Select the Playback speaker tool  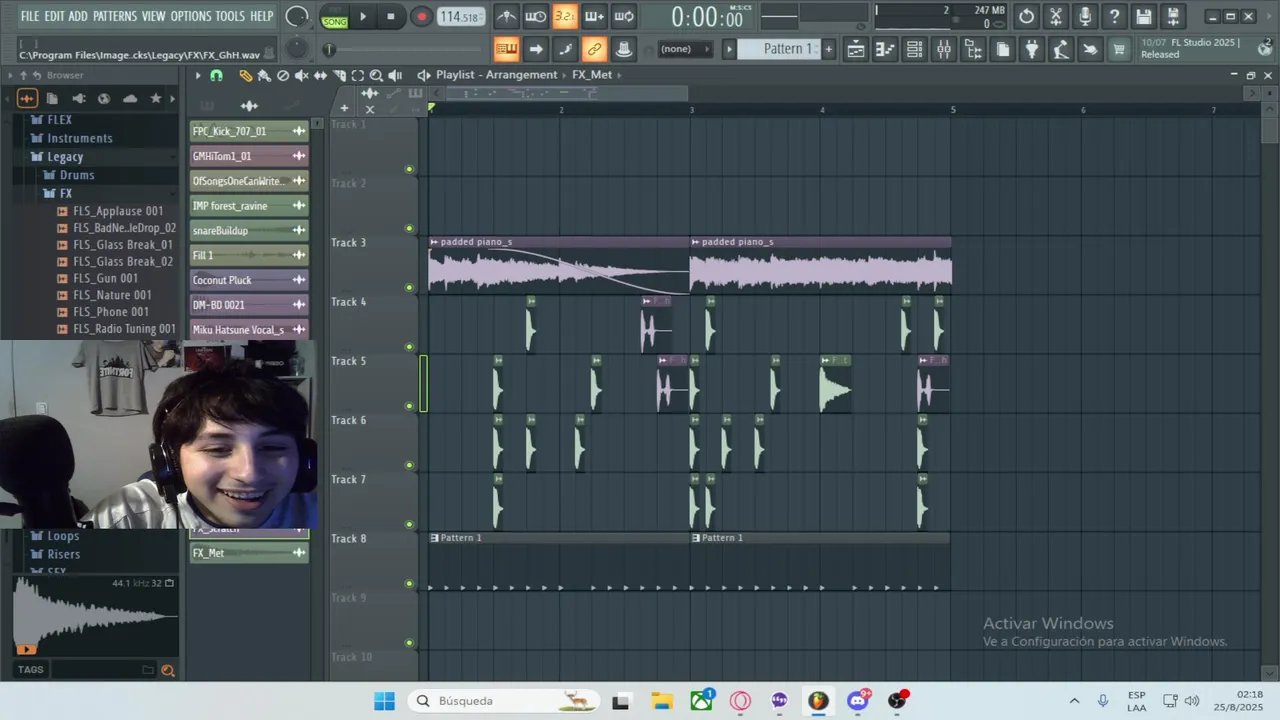tap(395, 75)
